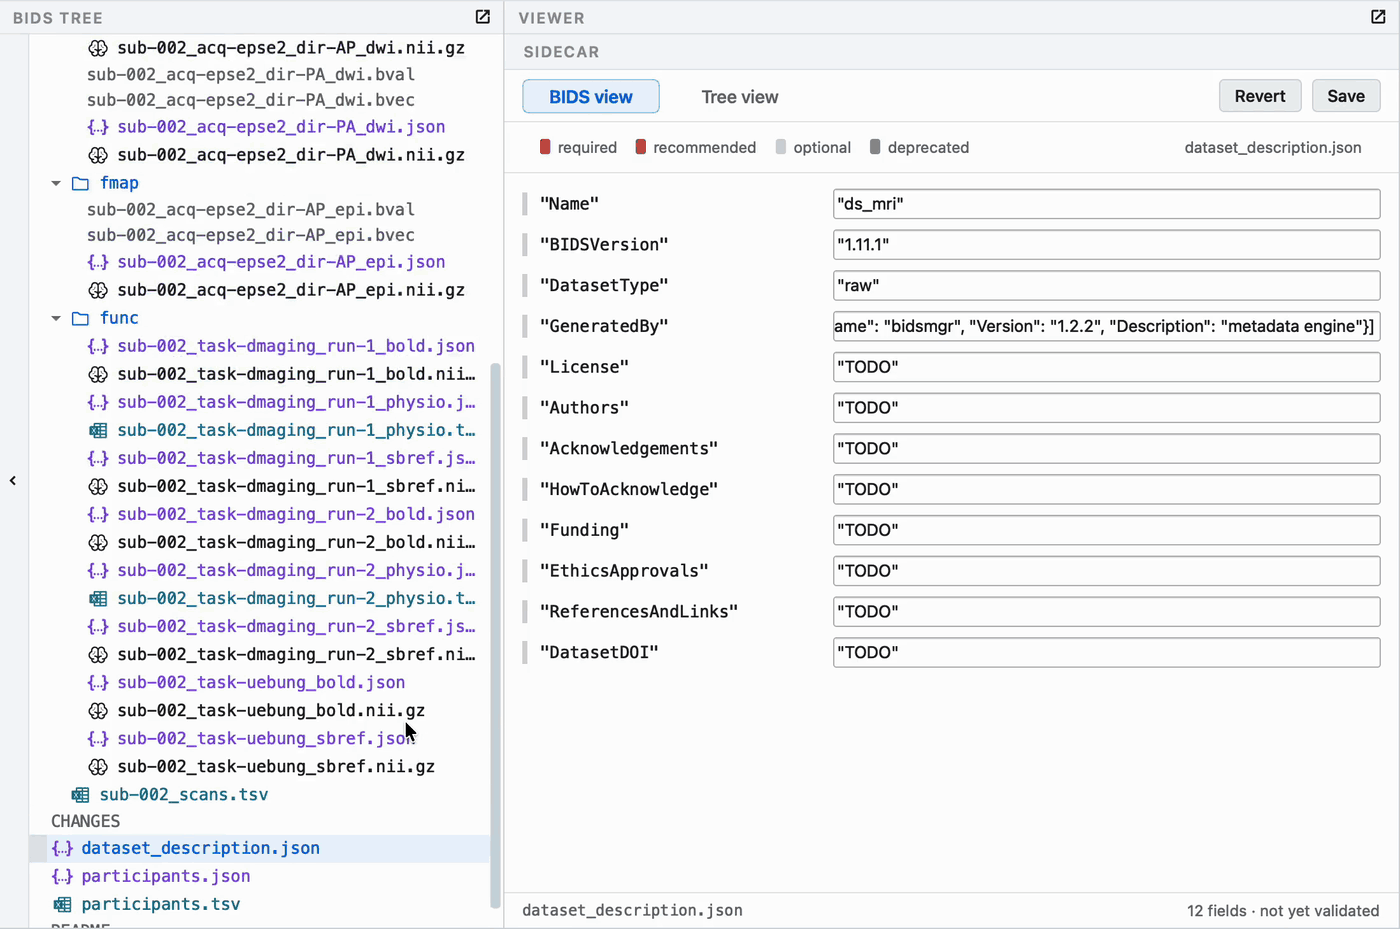Open sub-002_task-uebung_sbref.json
Image resolution: width=1400 pixels, height=929 pixels.
pyautogui.click(x=266, y=739)
